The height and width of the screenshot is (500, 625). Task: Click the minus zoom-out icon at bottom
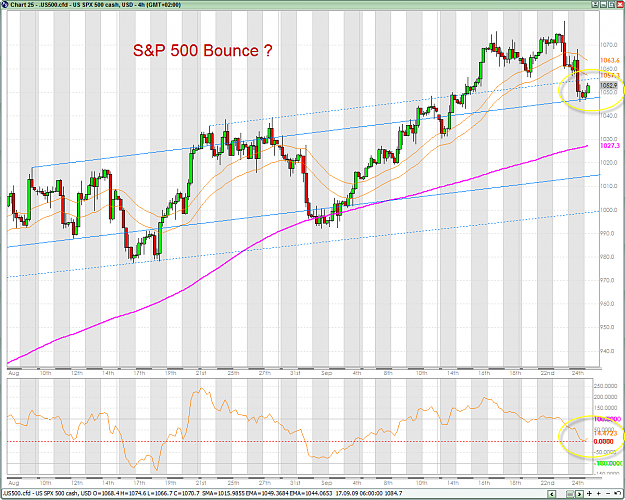[x=608, y=494]
